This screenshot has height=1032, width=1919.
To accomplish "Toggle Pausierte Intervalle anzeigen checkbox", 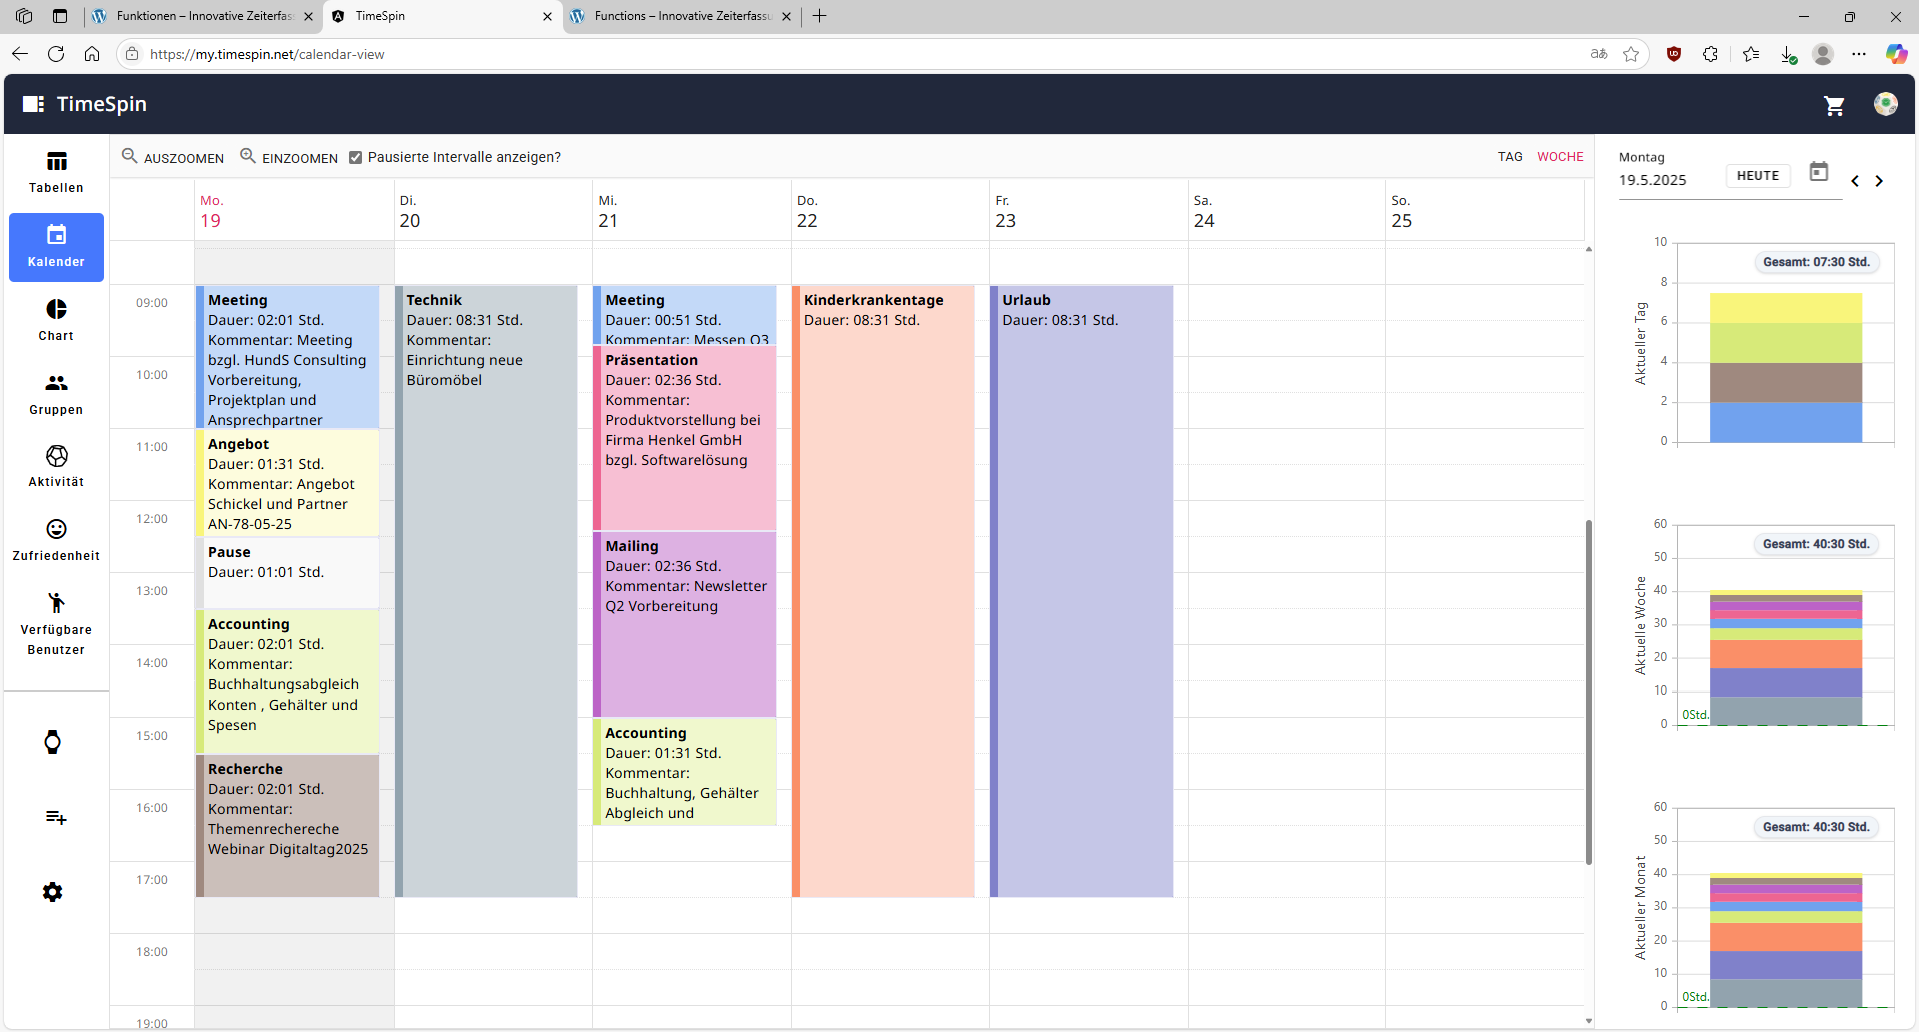I will coord(355,157).
